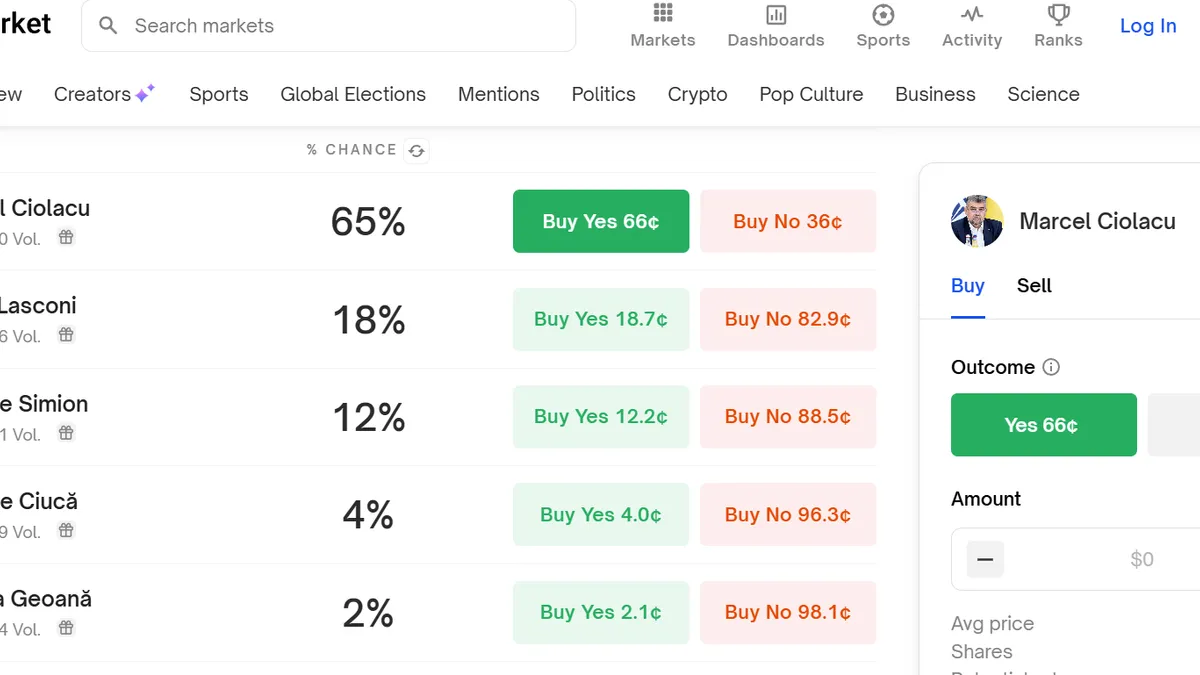Open Ranks trophy icon
The image size is (1200, 675).
pyautogui.click(x=1058, y=15)
